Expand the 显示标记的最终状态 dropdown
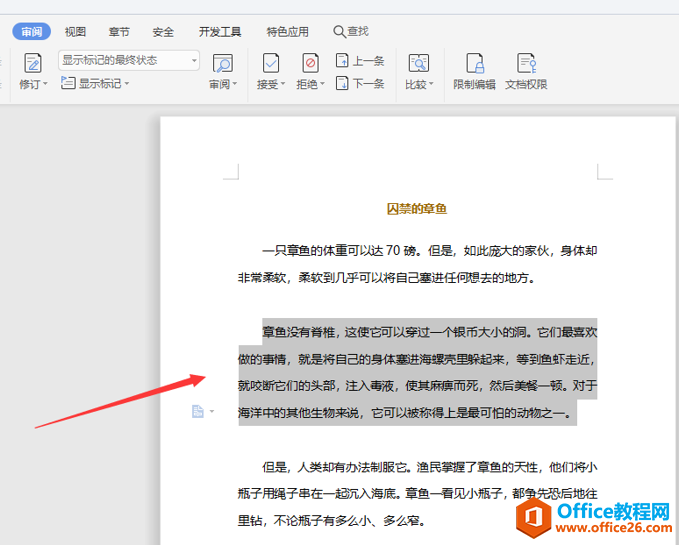 [194, 61]
